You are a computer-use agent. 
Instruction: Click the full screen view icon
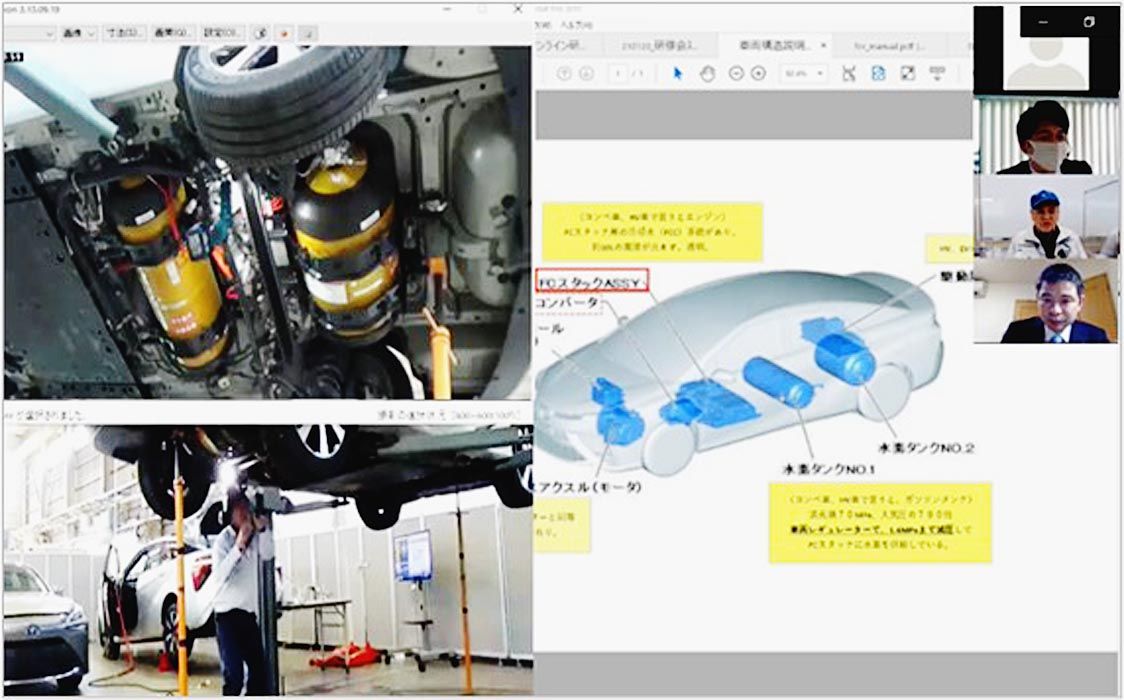(908, 73)
